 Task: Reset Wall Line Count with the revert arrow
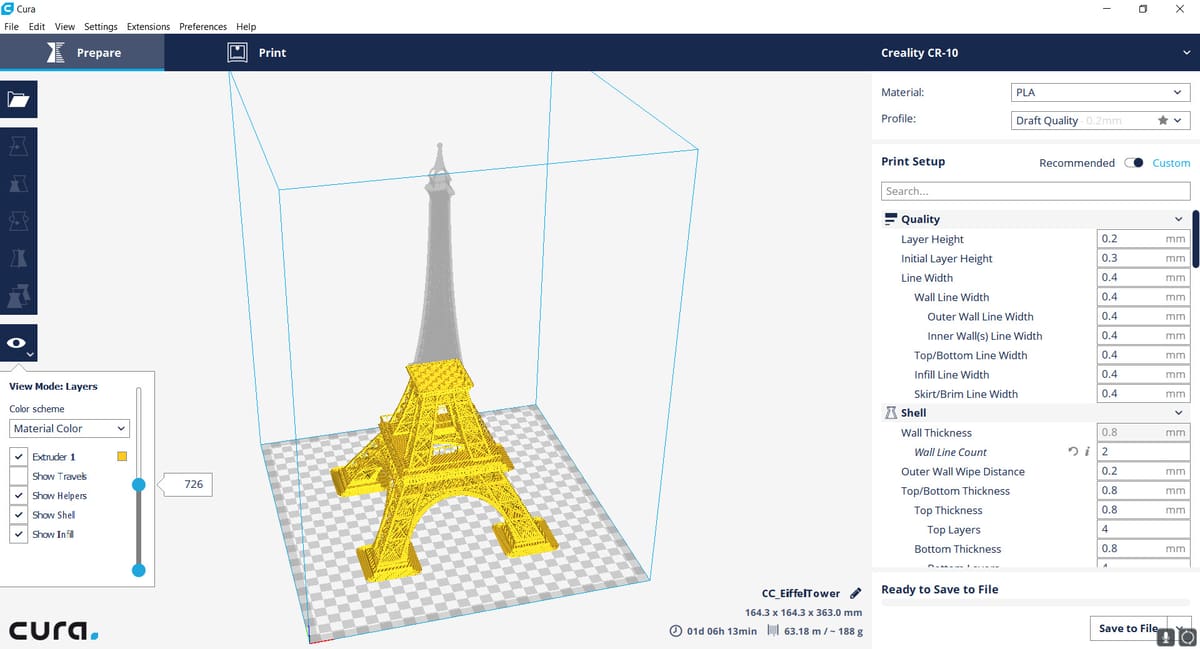(1074, 452)
